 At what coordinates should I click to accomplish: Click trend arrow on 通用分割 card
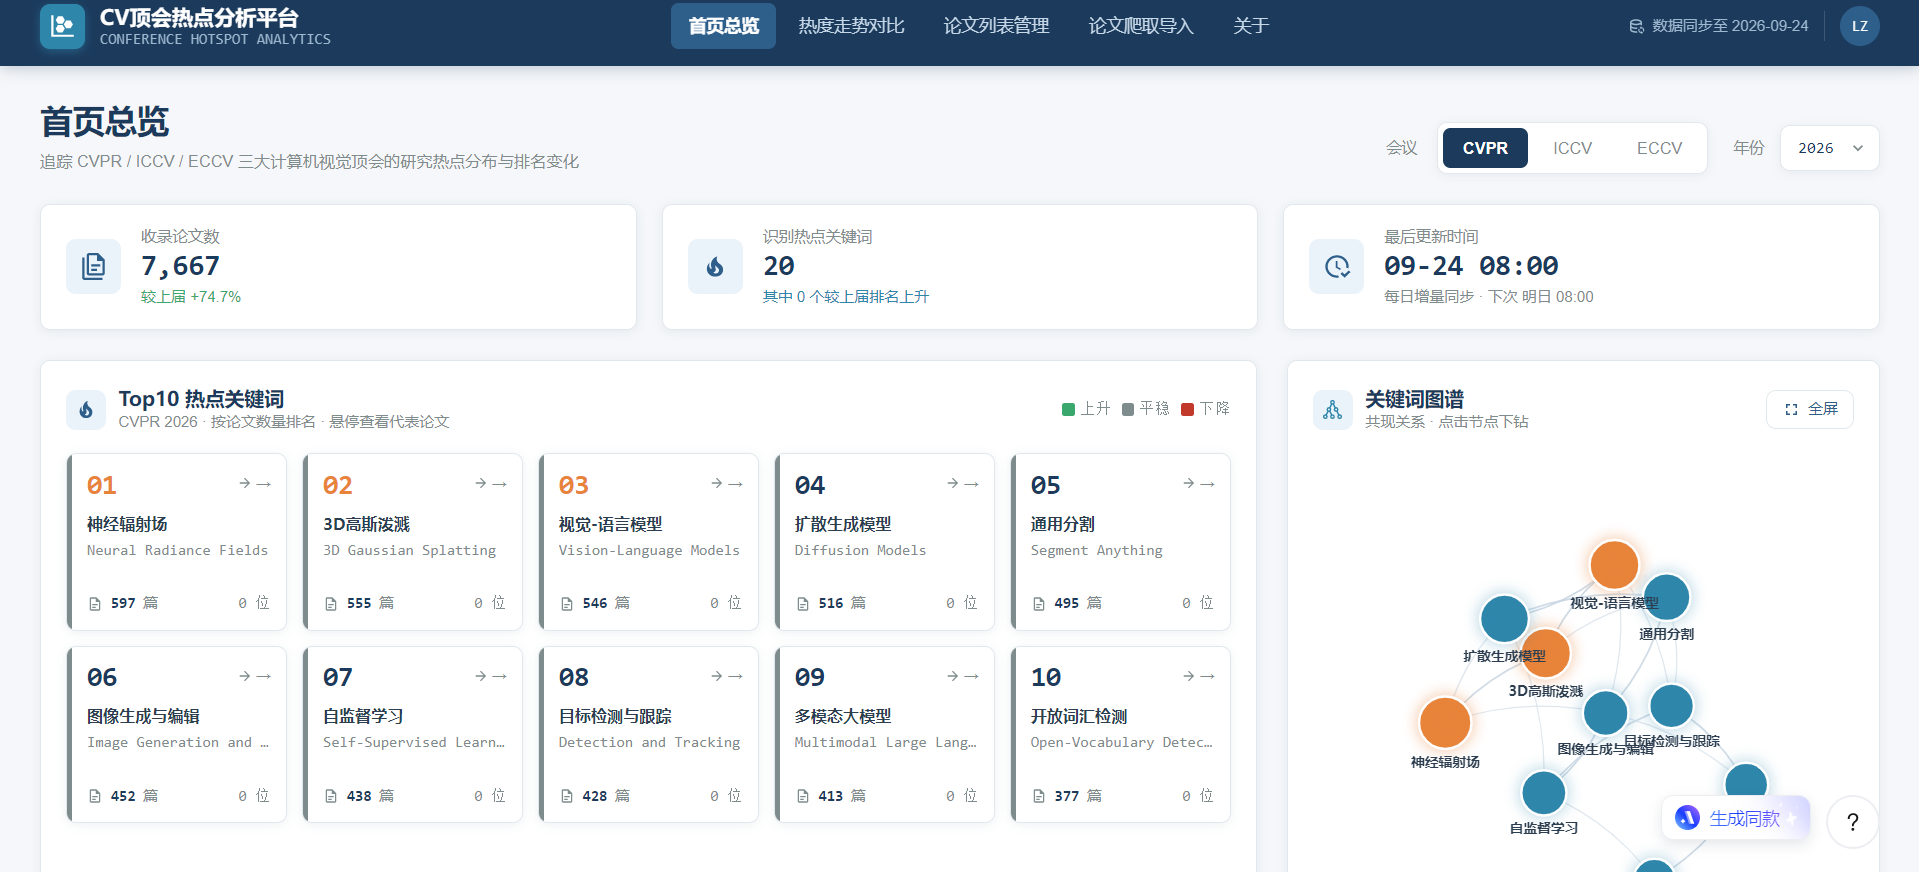[x=1199, y=484]
